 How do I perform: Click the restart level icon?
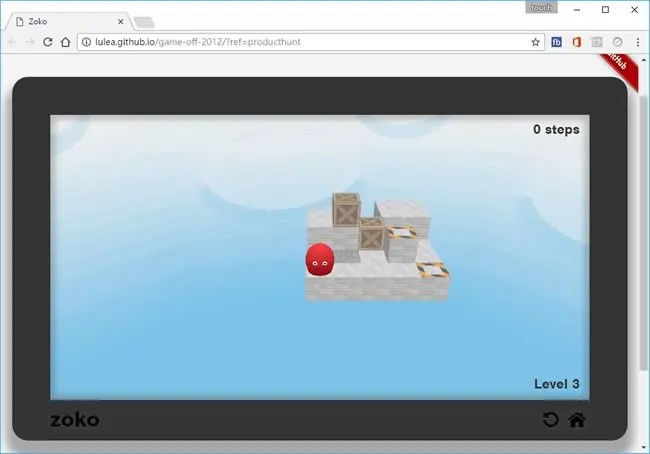(551, 420)
